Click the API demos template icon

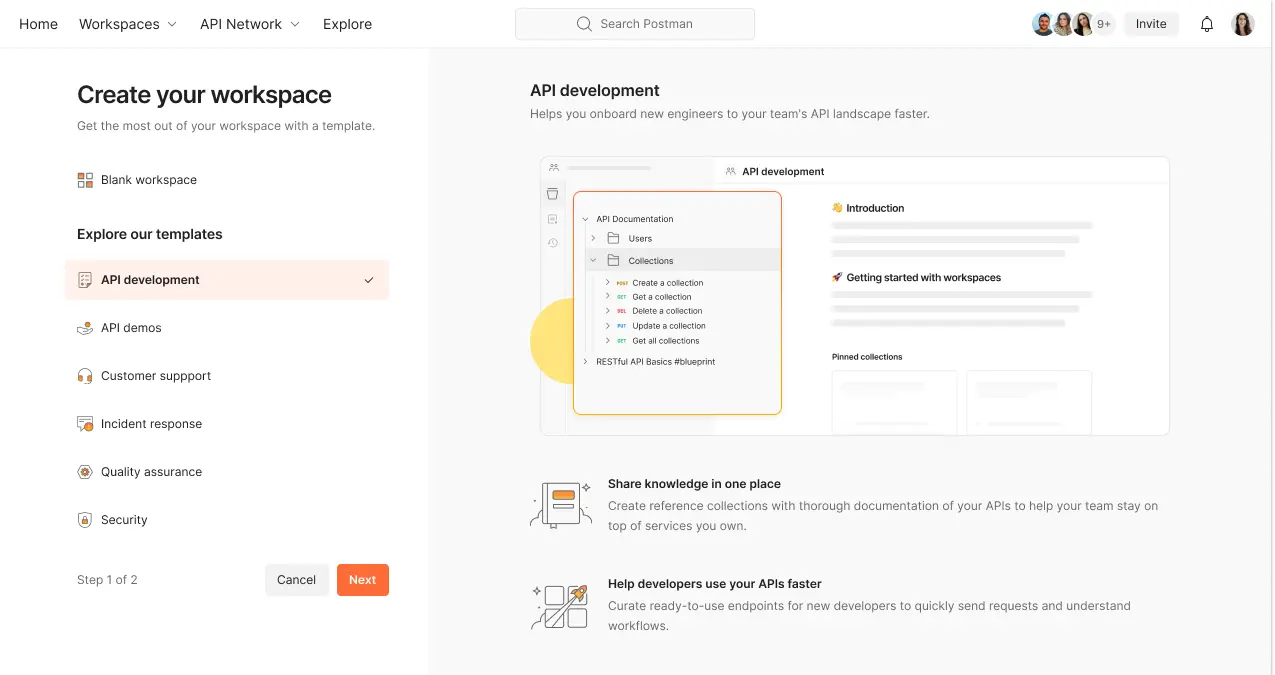click(x=85, y=328)
